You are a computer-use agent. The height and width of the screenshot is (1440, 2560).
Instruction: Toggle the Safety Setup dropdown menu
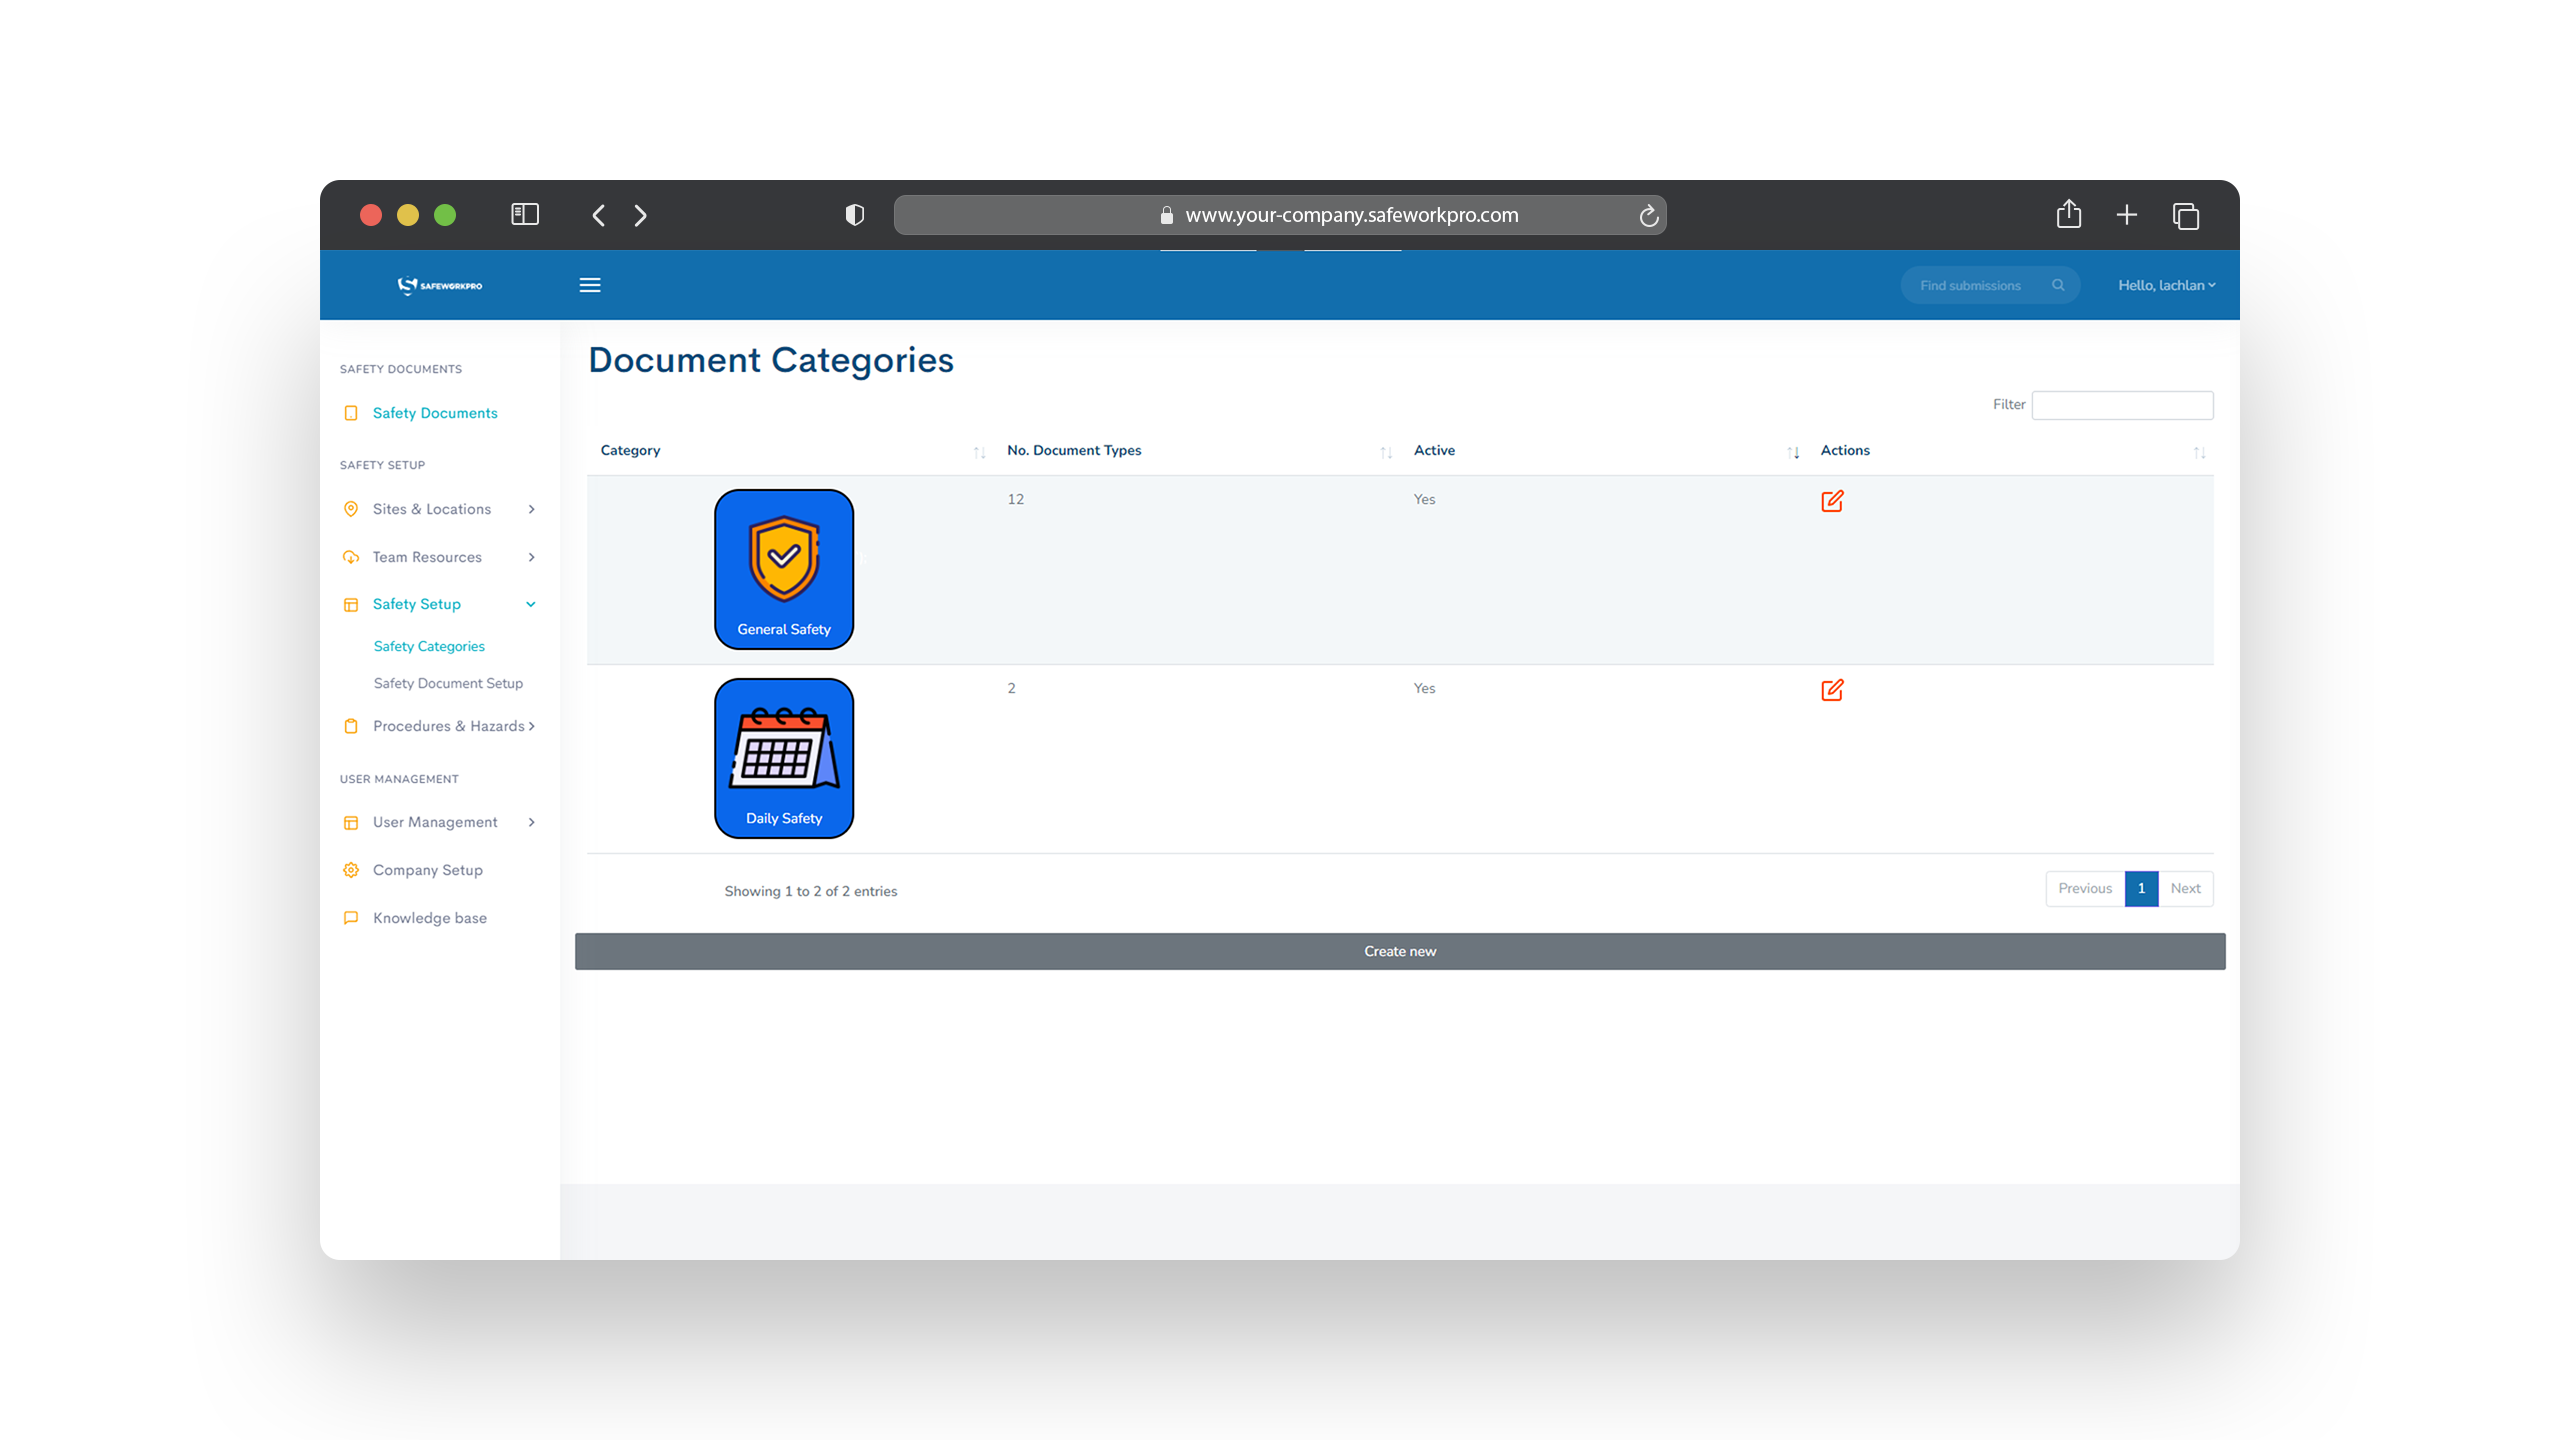coord(531,605)
